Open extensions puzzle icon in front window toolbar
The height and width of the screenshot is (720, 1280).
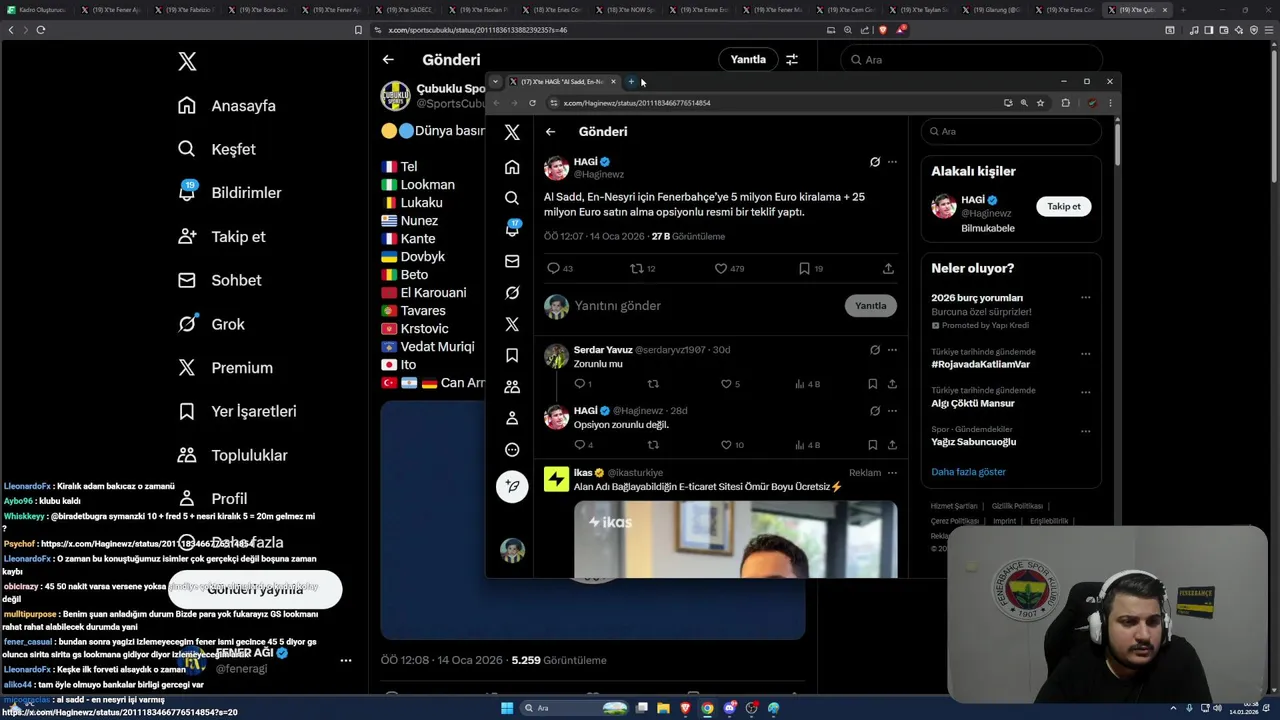pos(1065,103)
